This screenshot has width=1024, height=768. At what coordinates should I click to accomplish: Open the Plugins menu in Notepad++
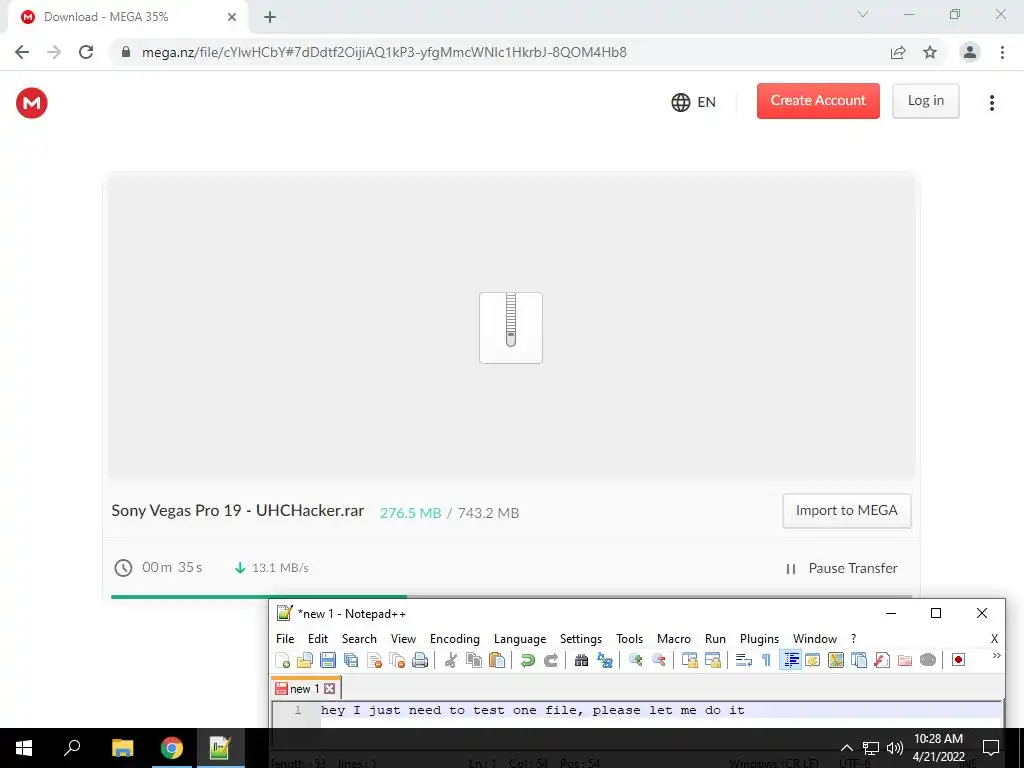[759, 639]
